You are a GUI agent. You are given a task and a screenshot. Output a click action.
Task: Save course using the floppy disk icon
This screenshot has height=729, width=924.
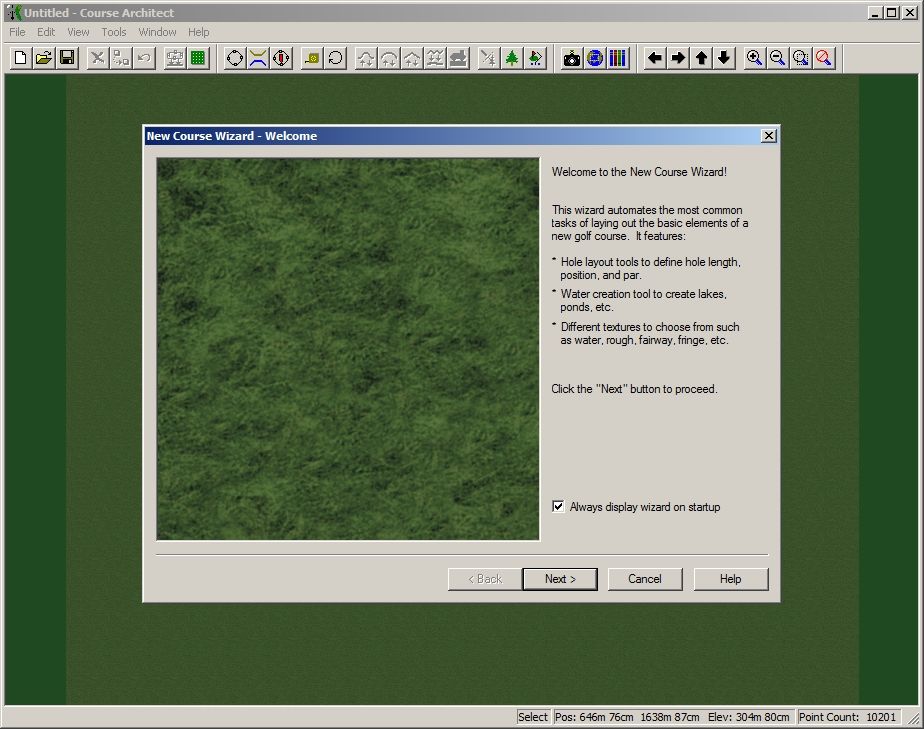pyautogui.click(x=67, y=58)
